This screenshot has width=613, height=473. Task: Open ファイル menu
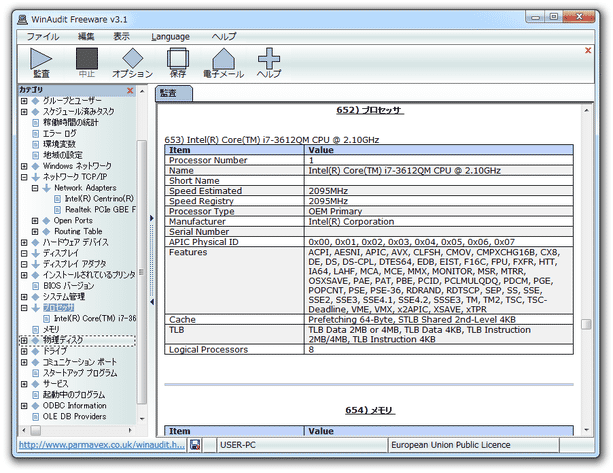(43, 36)
